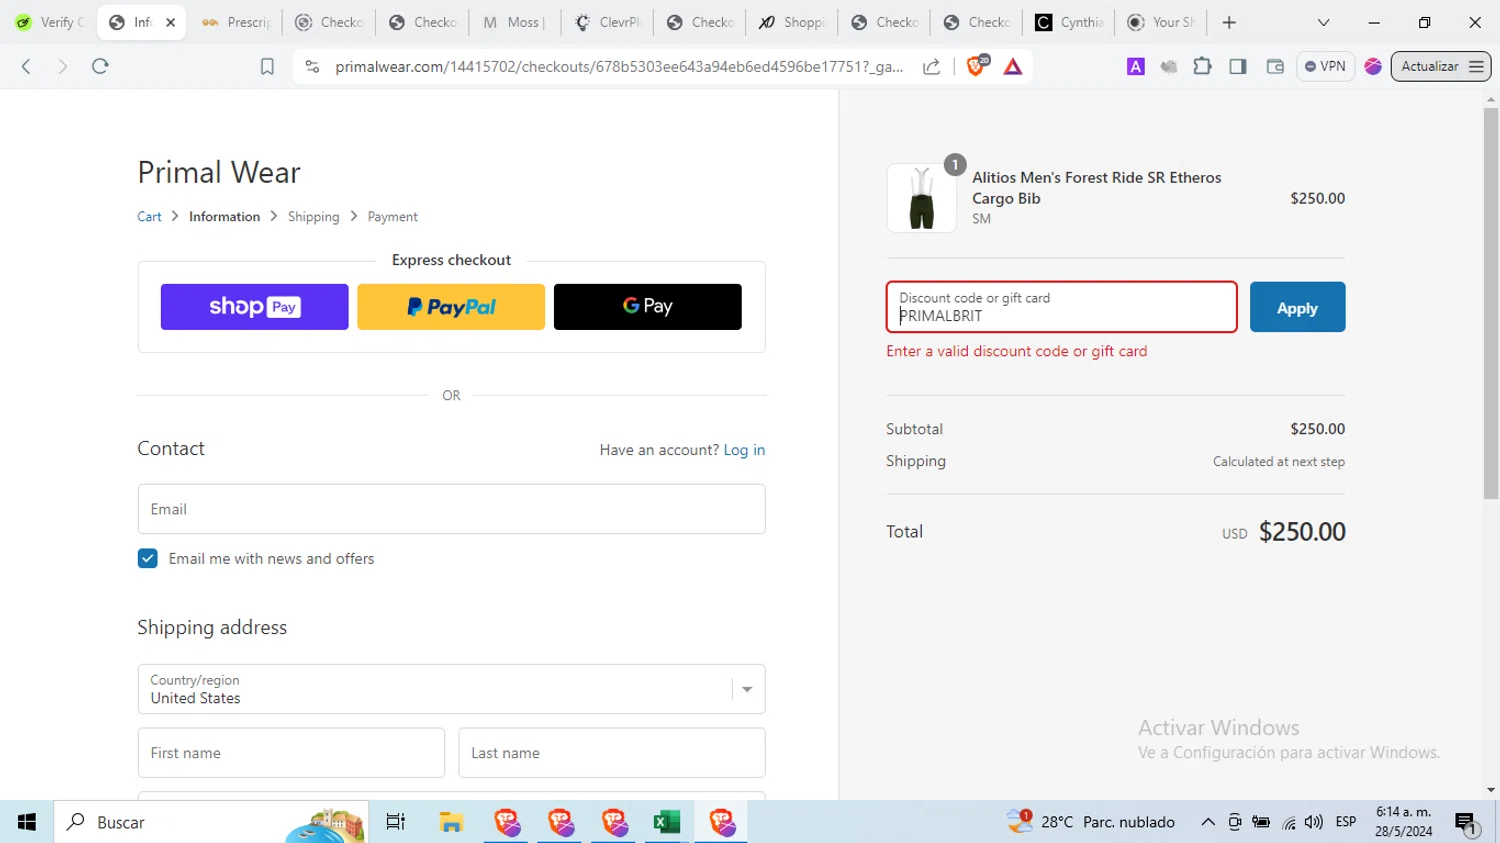The height and width of the screenshot is (843, 1500).
Task: Open the taskbar clock and date
Action: click(1403, 822)
